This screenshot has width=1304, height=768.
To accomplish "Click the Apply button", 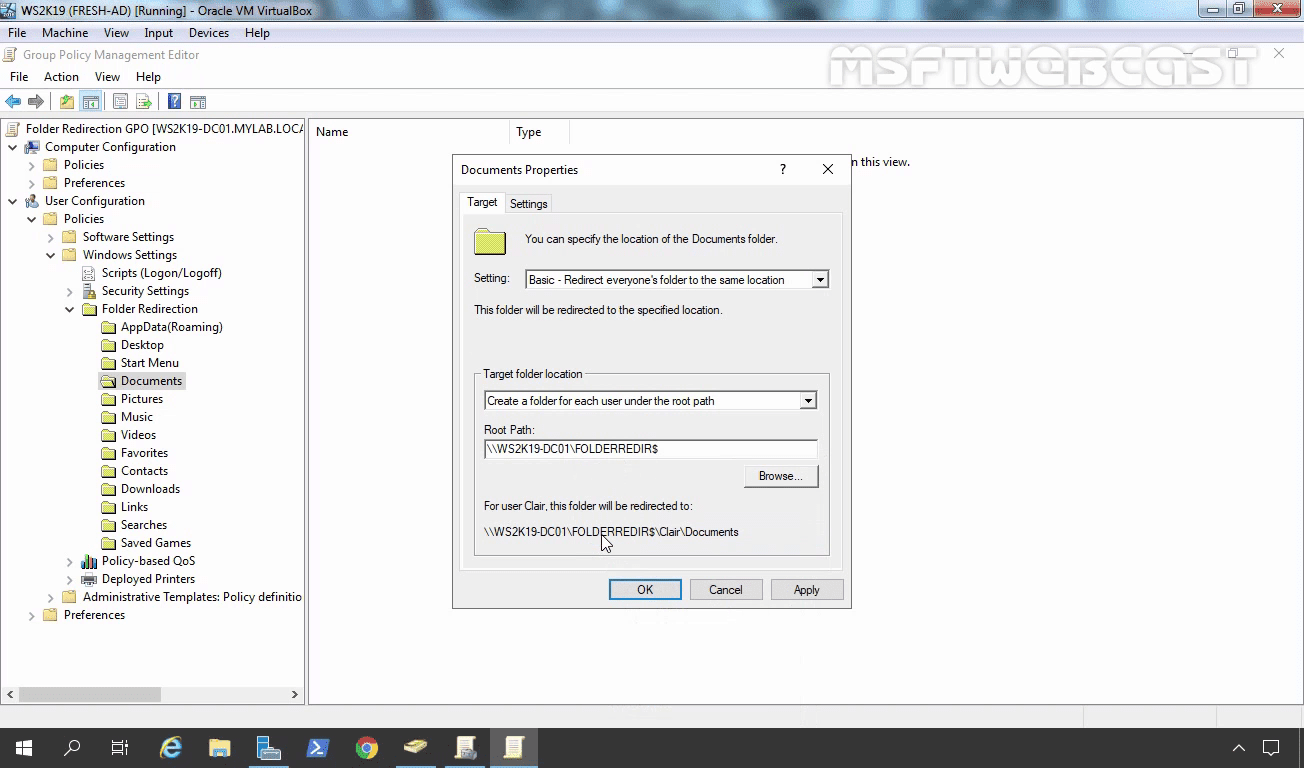I will tap(807, 590).
